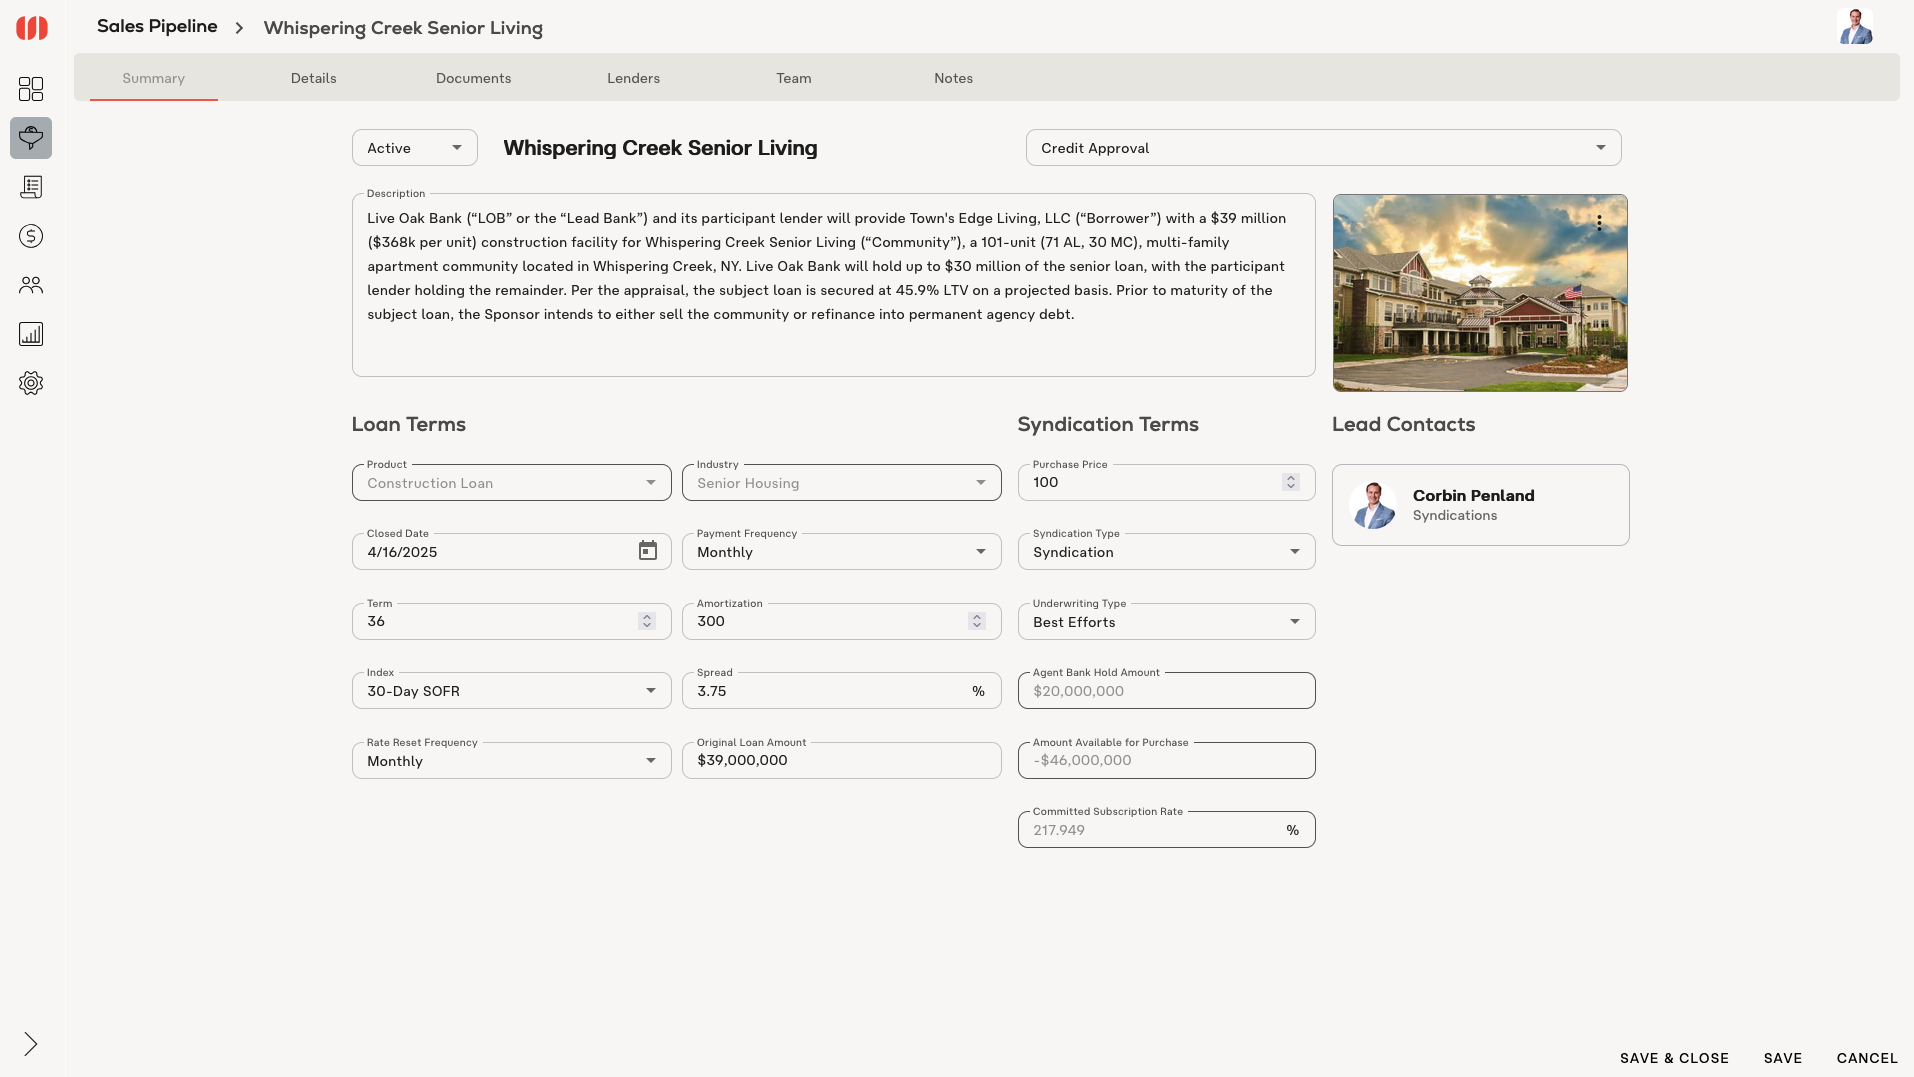Switch to the Notes tab
Viewport: 1914px width, 1077px height.
coord(954,78)
